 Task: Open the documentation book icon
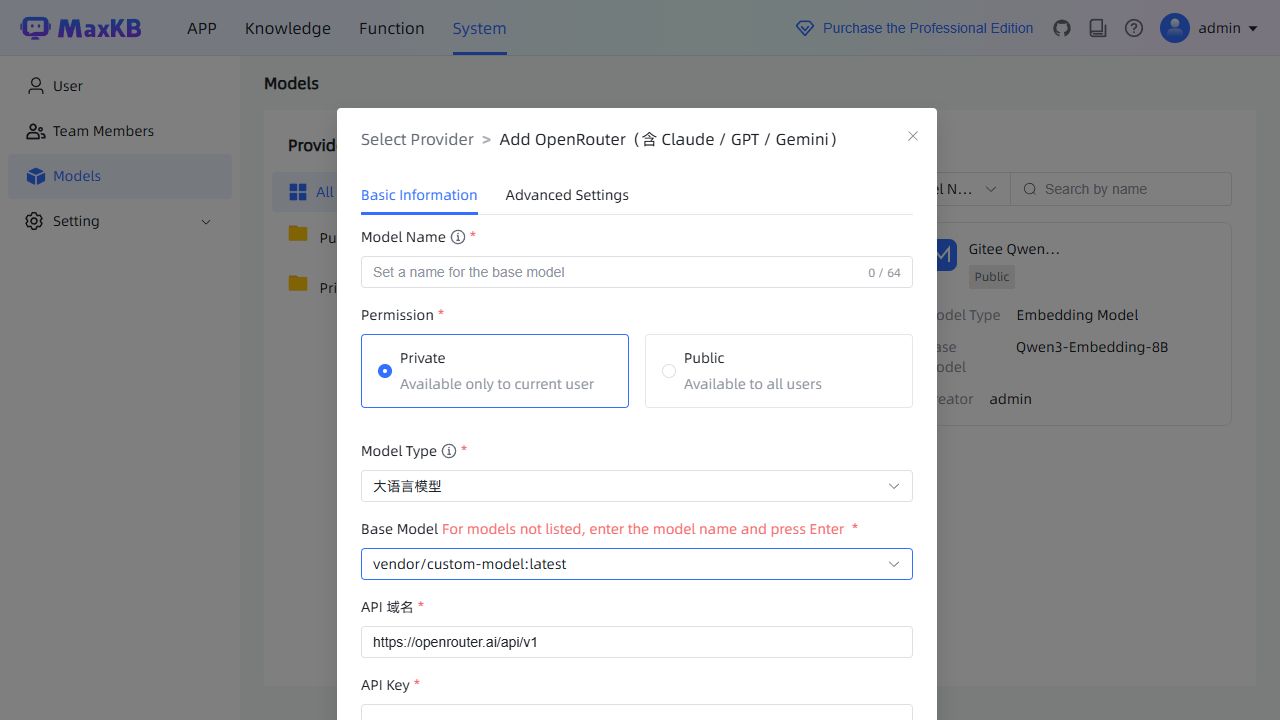click(1098, 28)
